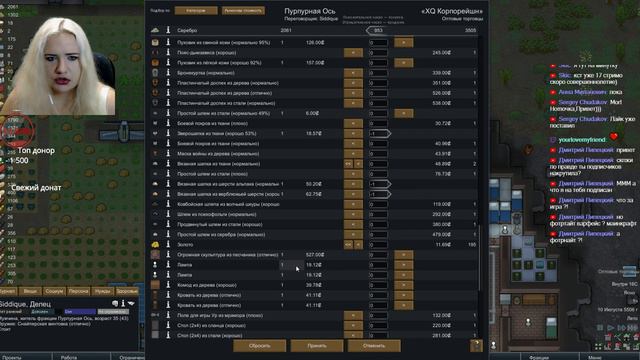Click the sellable-items icon beside Отменить
Image resolution: width=640 pixels, height=360 pixels.
pos(476,345)
